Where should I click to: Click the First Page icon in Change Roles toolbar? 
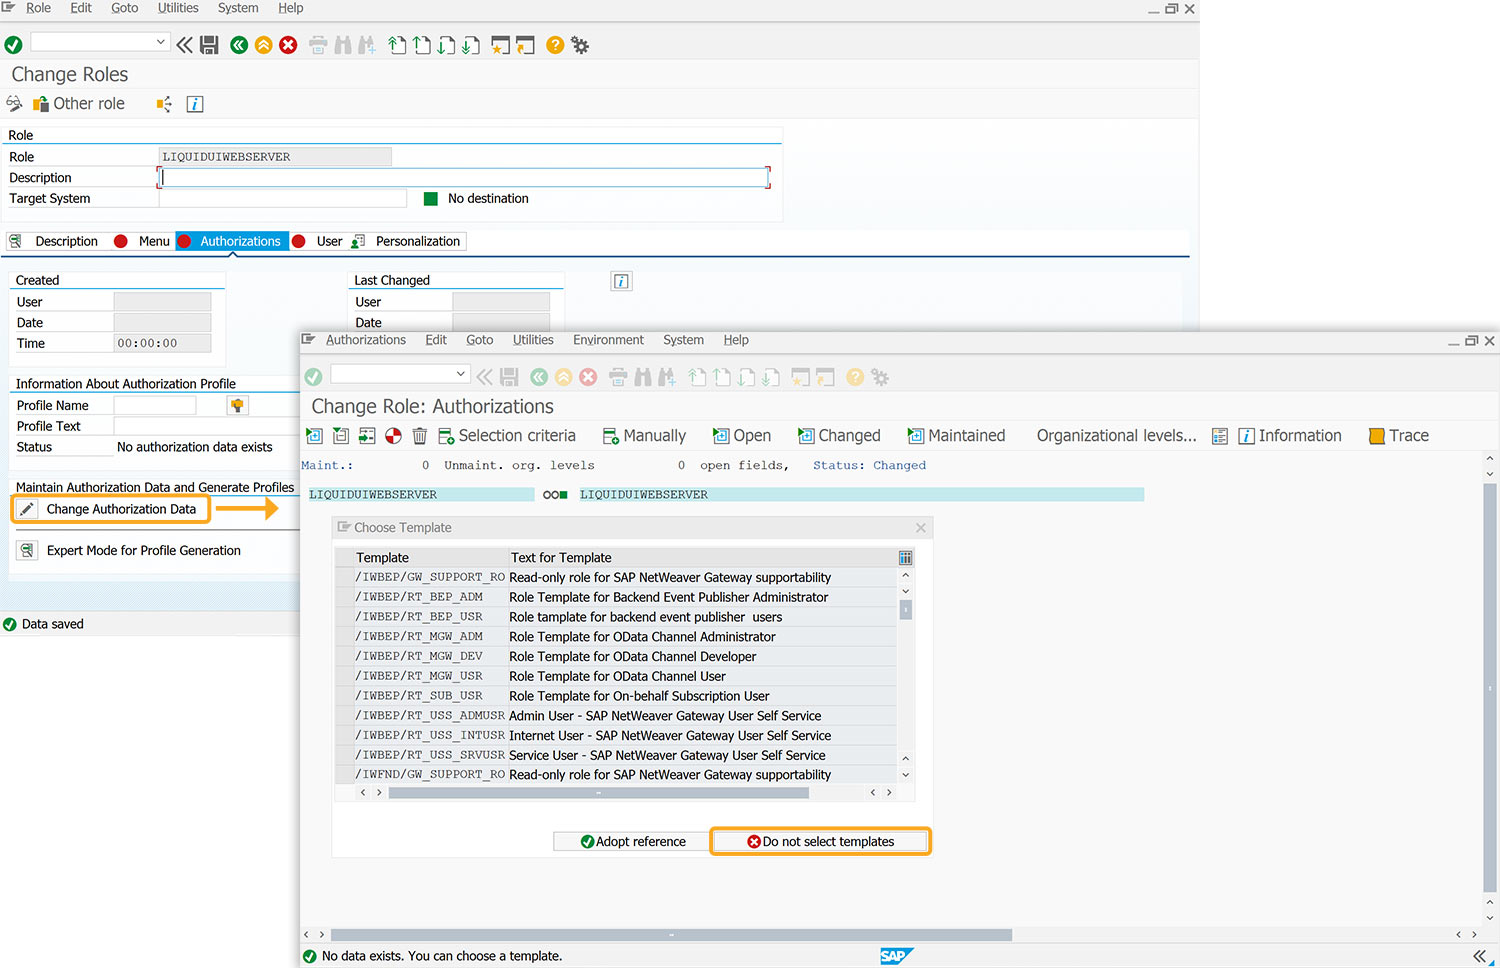point(397,45)
